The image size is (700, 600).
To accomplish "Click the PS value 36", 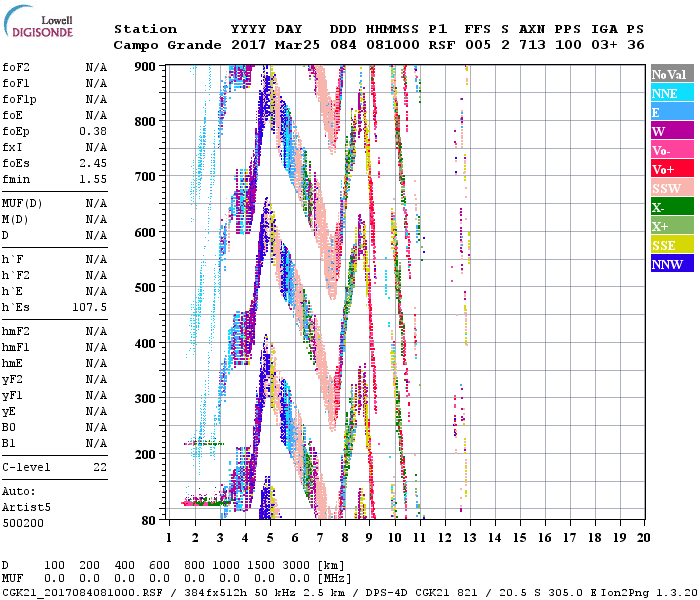I will (x=636, y=45).
